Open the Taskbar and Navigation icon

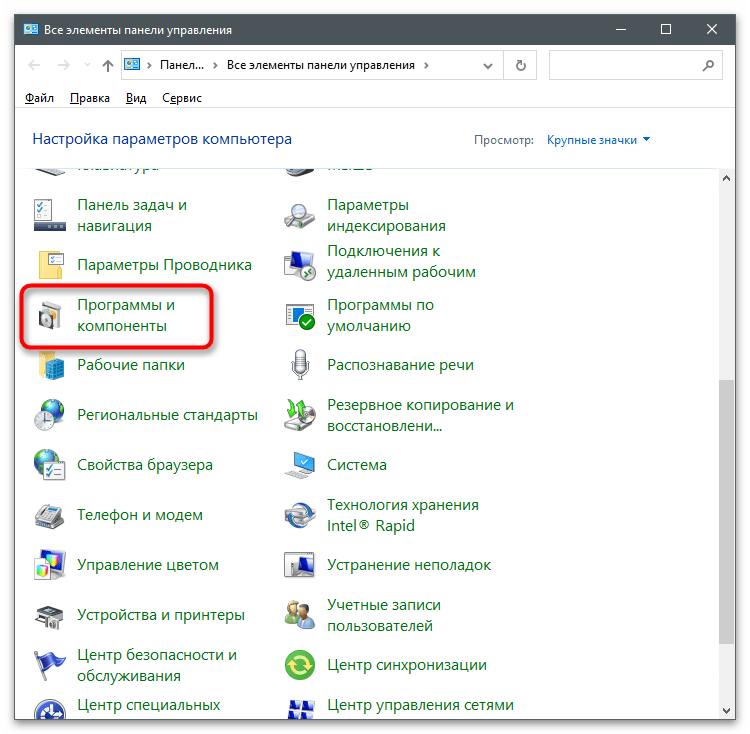(50, 215)
